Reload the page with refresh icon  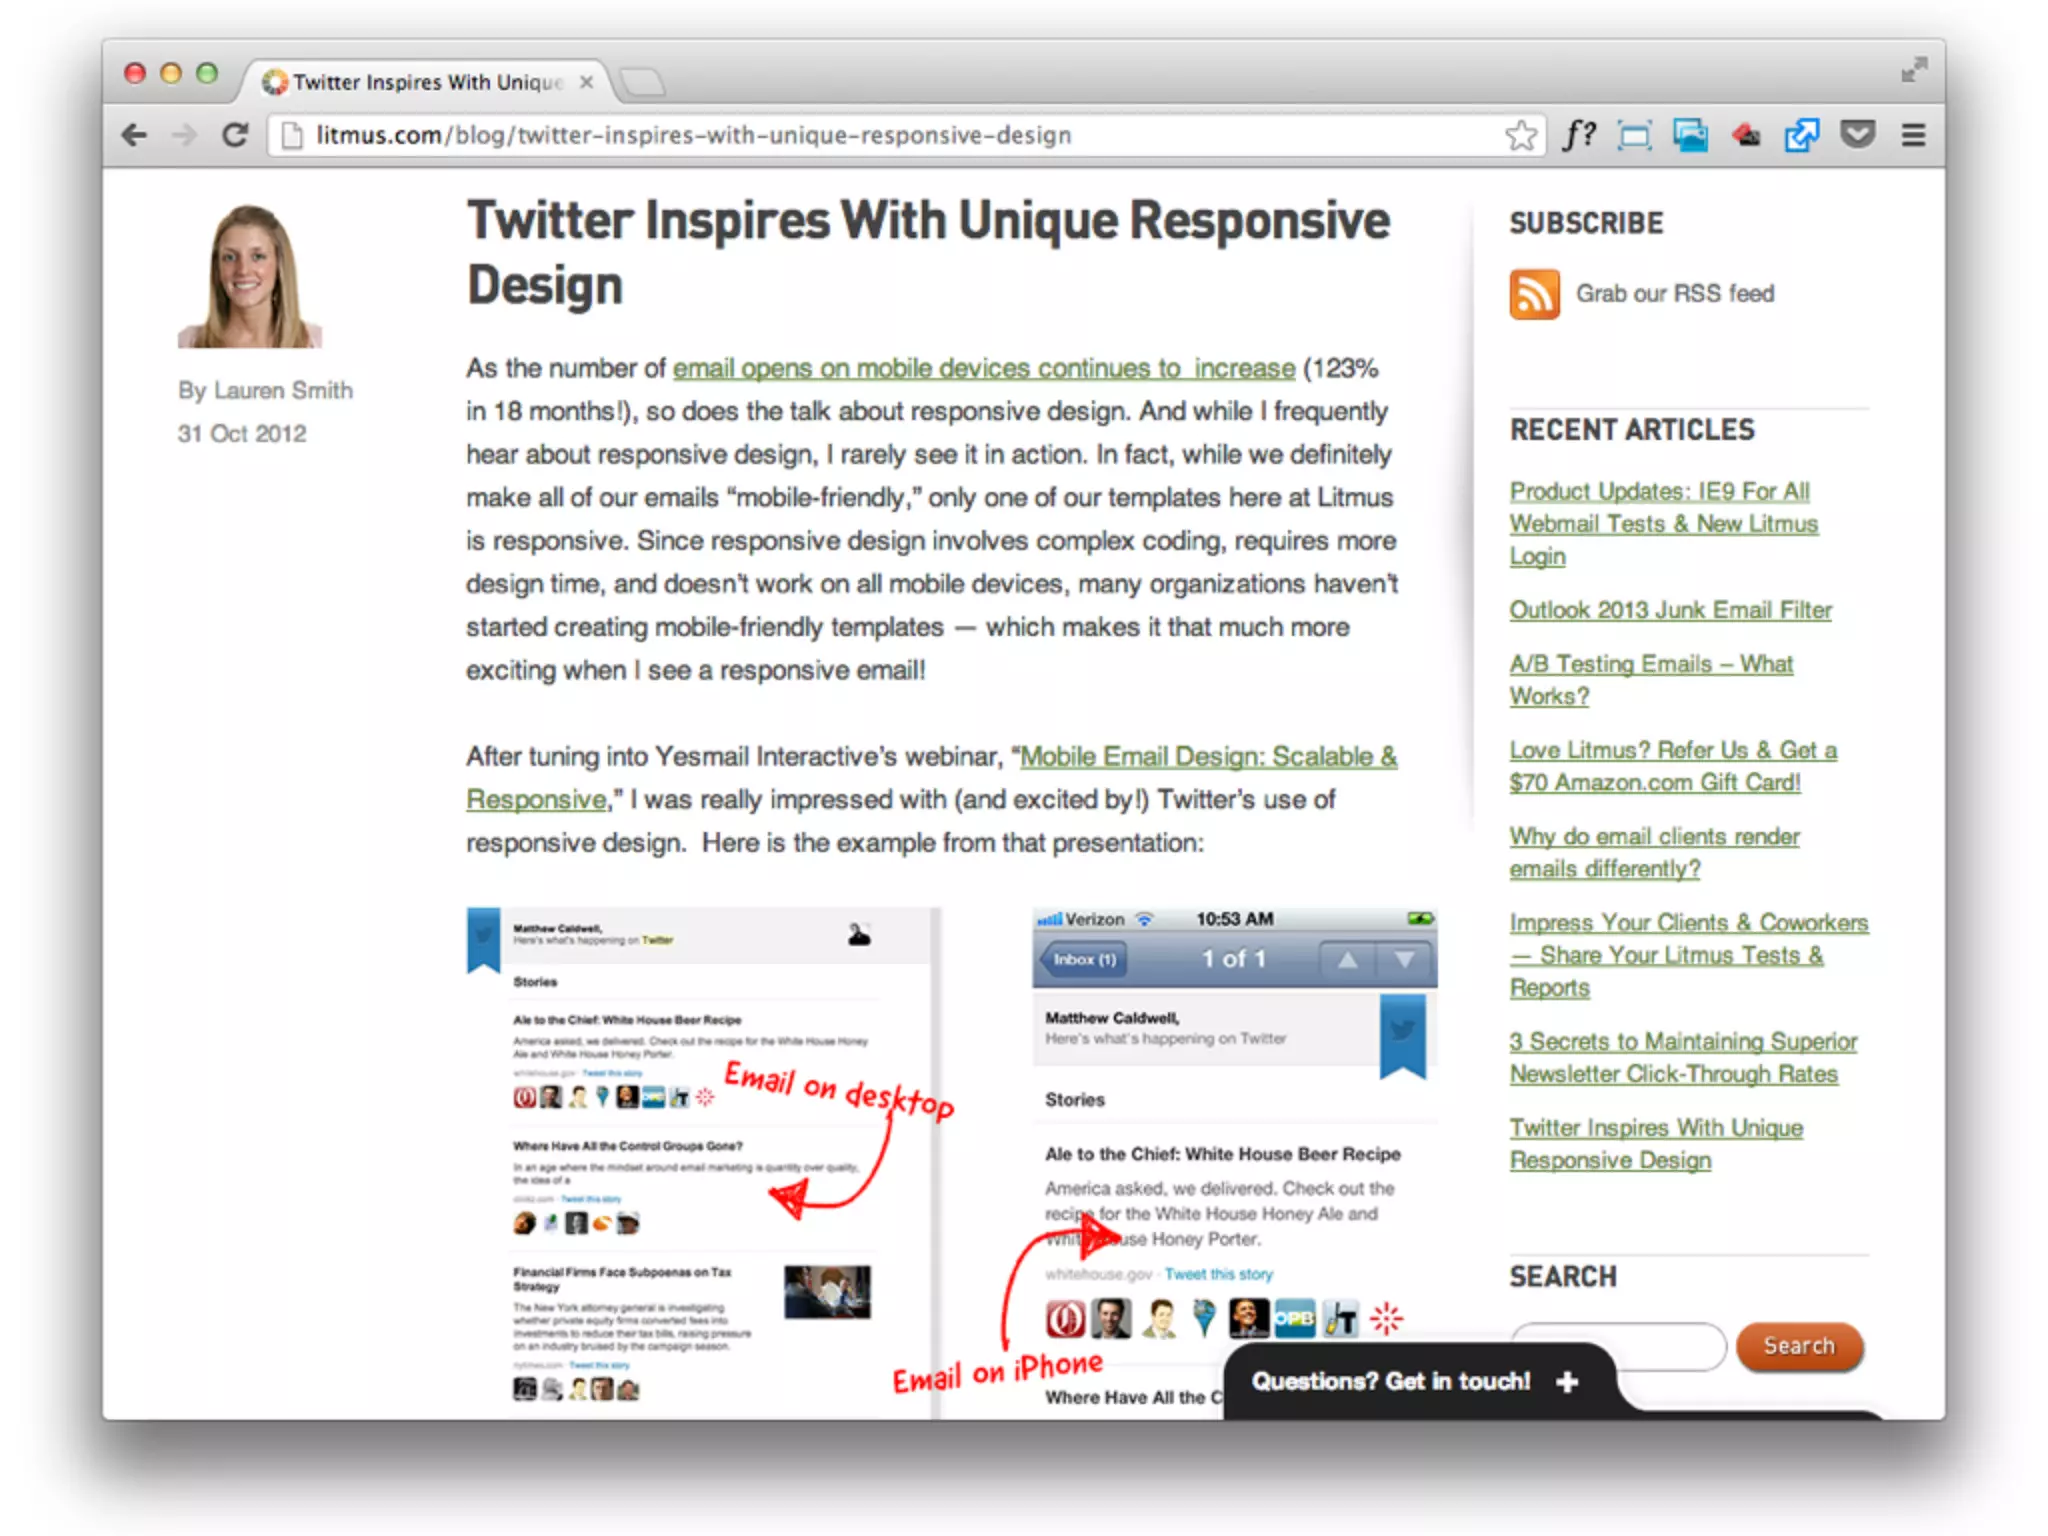point(235,135)
